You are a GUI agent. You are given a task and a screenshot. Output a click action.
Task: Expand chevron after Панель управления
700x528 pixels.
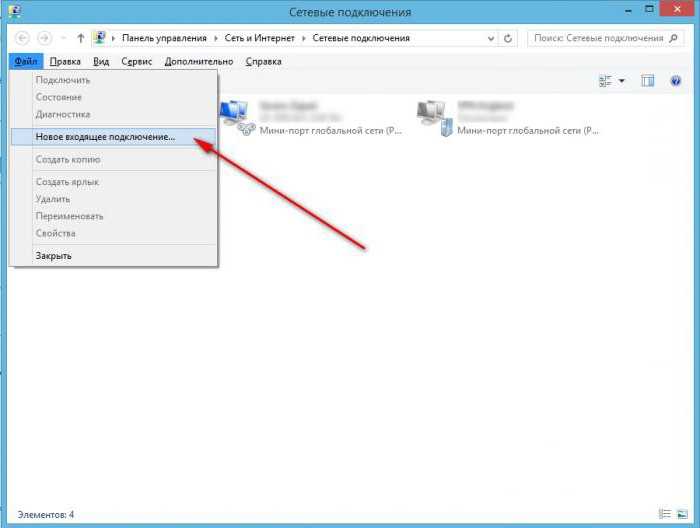pos(216,38)
